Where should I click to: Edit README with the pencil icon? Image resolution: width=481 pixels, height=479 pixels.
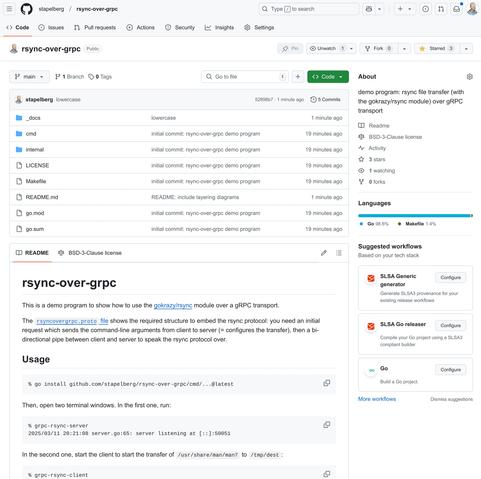(x=324, y=253)
